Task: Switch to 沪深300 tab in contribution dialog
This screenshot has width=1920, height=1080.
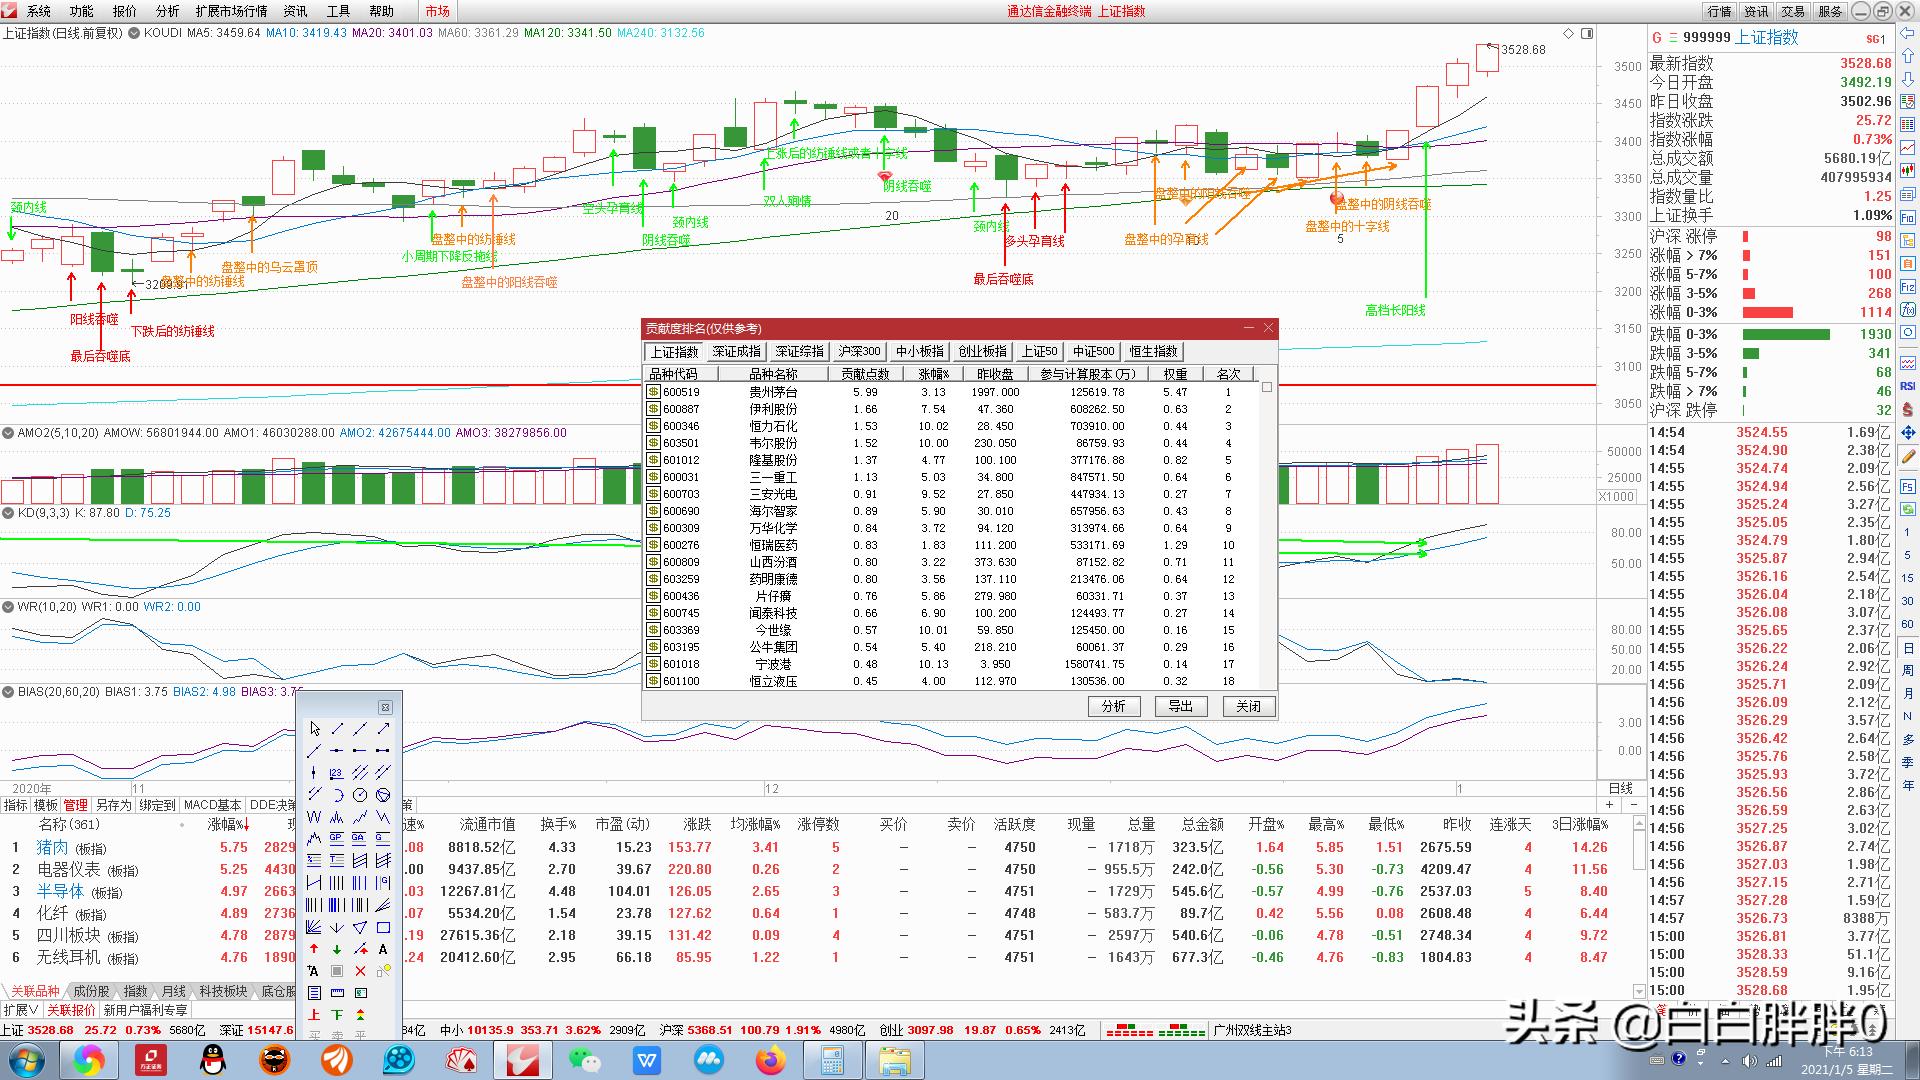Action: click(x=859, y=351)
